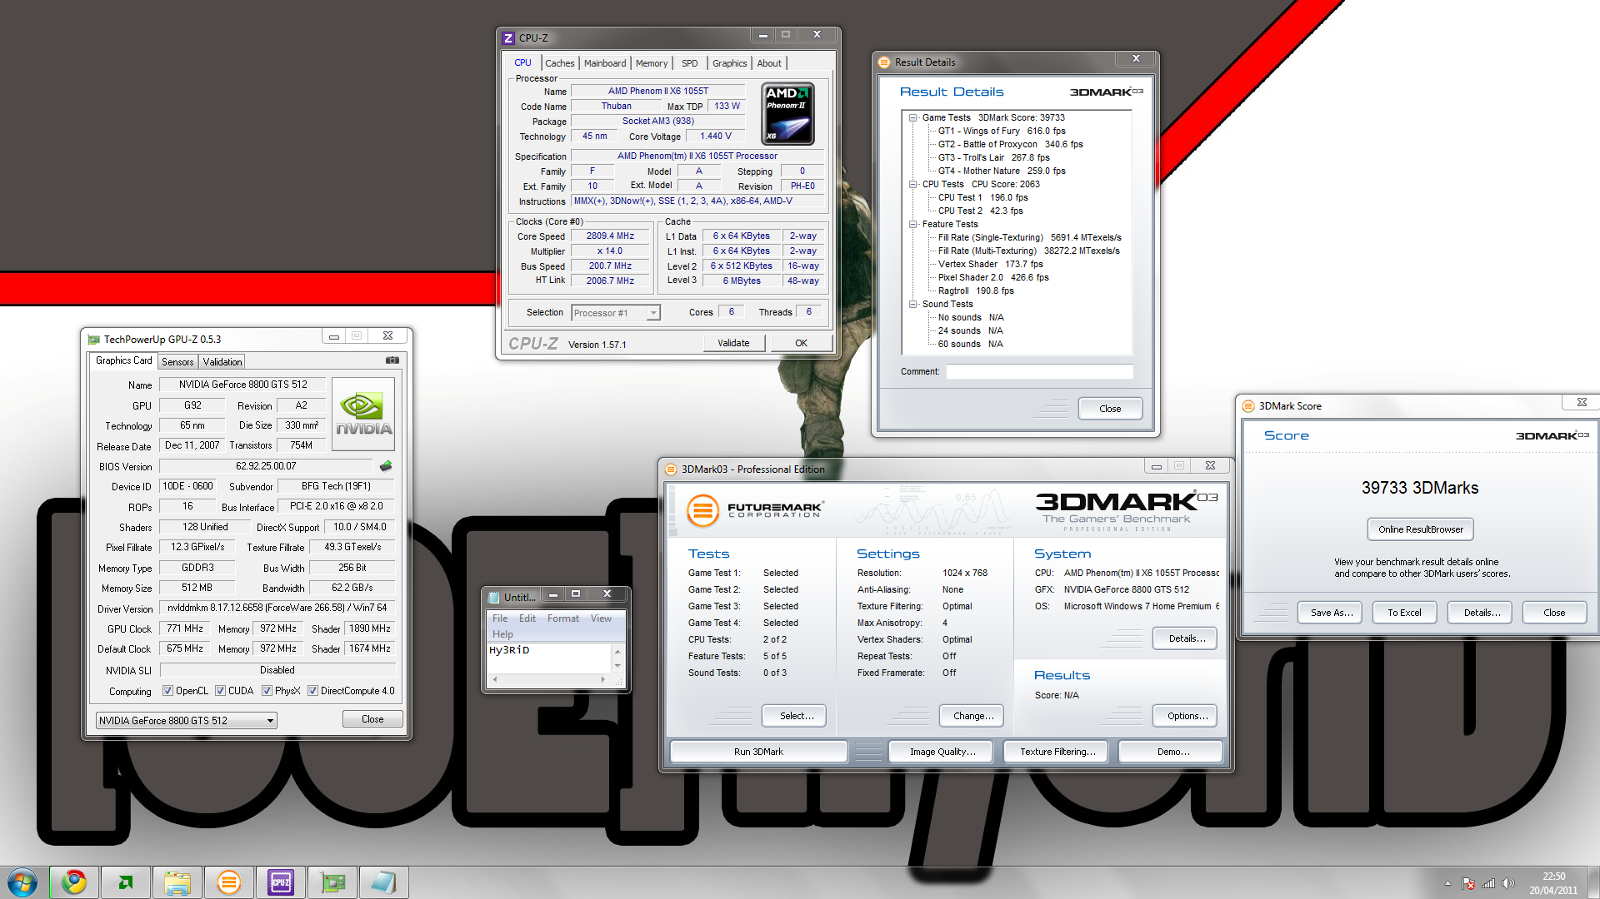This screenshot has width=1600, height=899.
Task: Click the Notepad text area containing Hy3RiD
Action: click(x=549, y=658)
